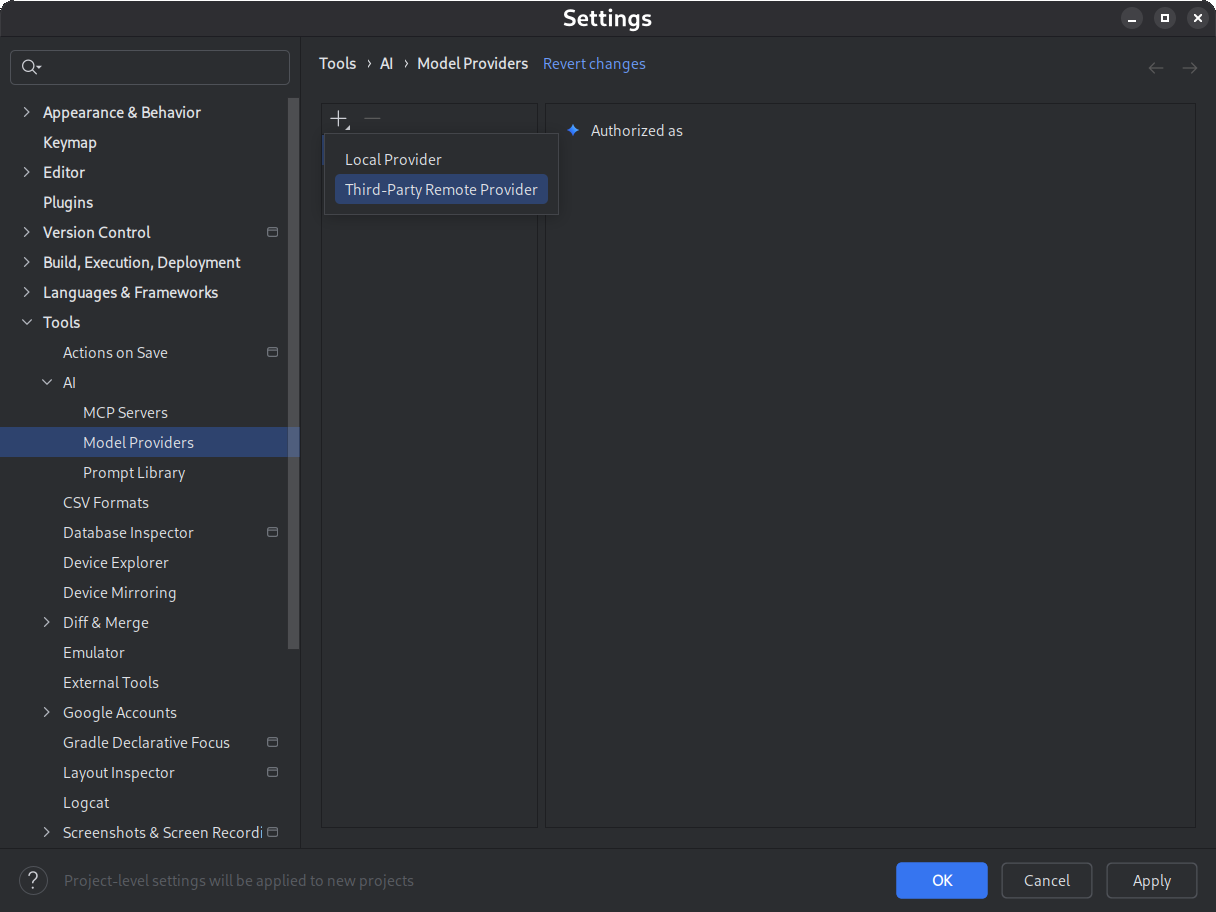Open the help question mark icon

coord(33,880)
